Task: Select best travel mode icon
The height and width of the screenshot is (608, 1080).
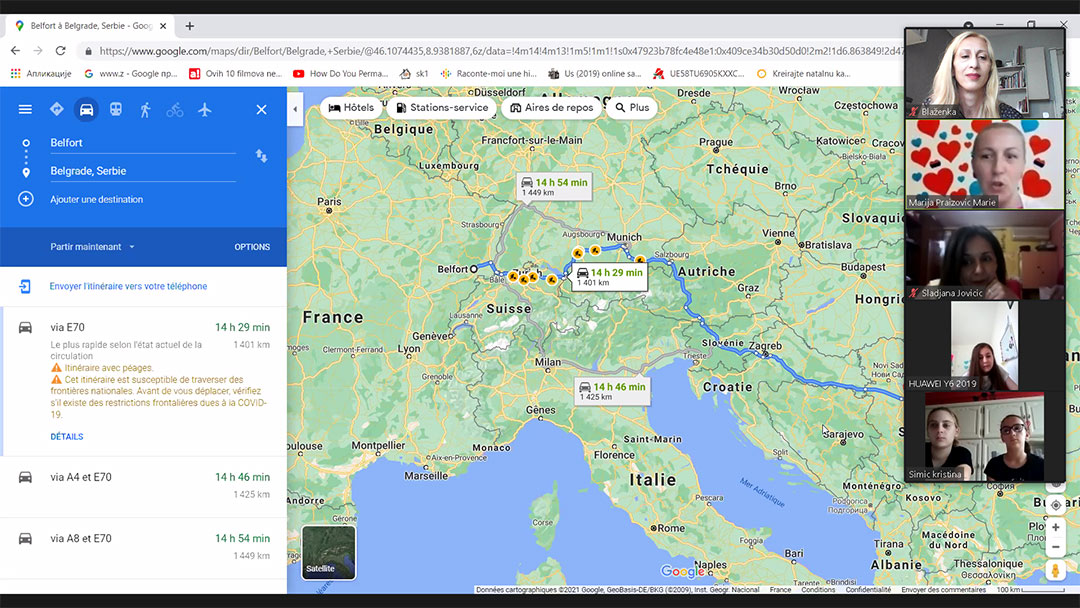Action: [x=56, y=109]
